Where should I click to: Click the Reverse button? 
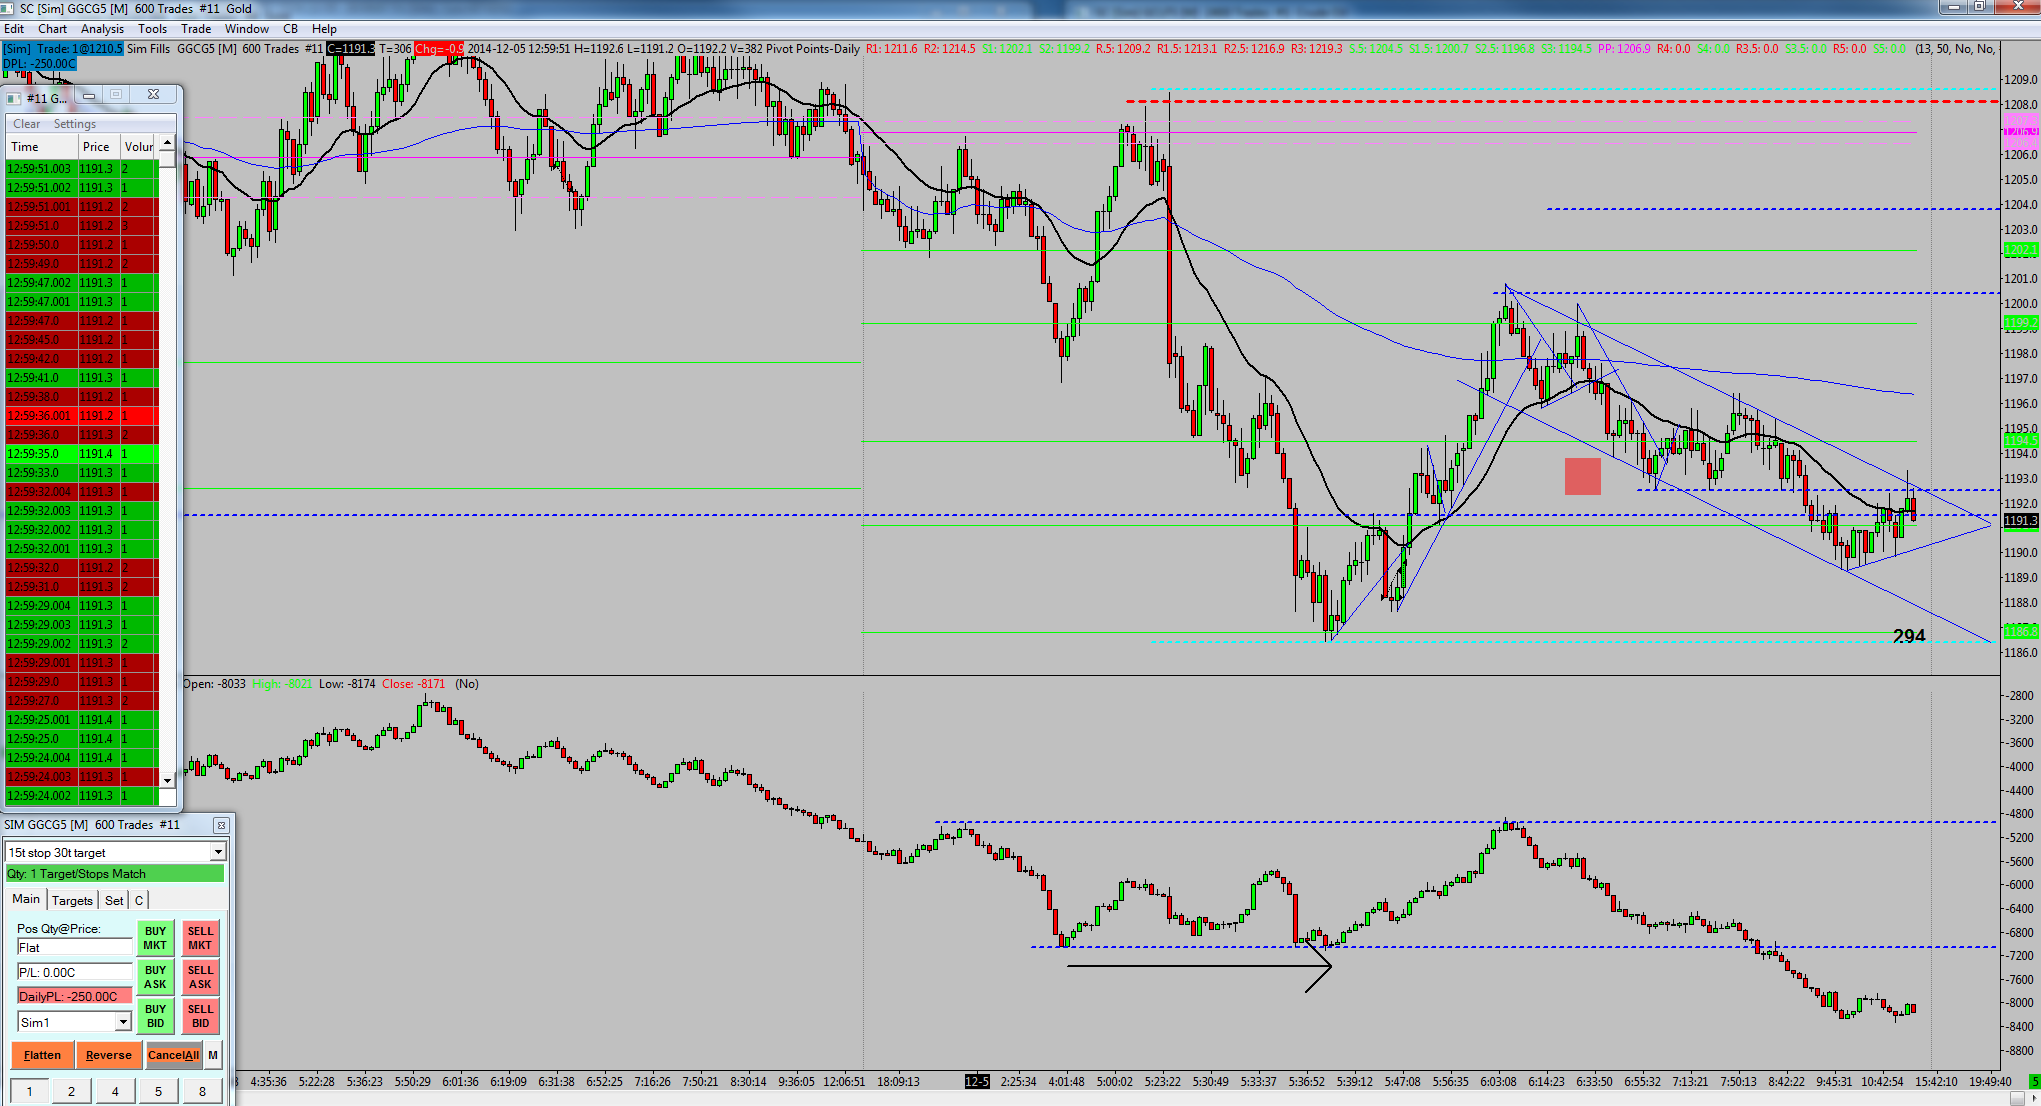point(108,1055)
